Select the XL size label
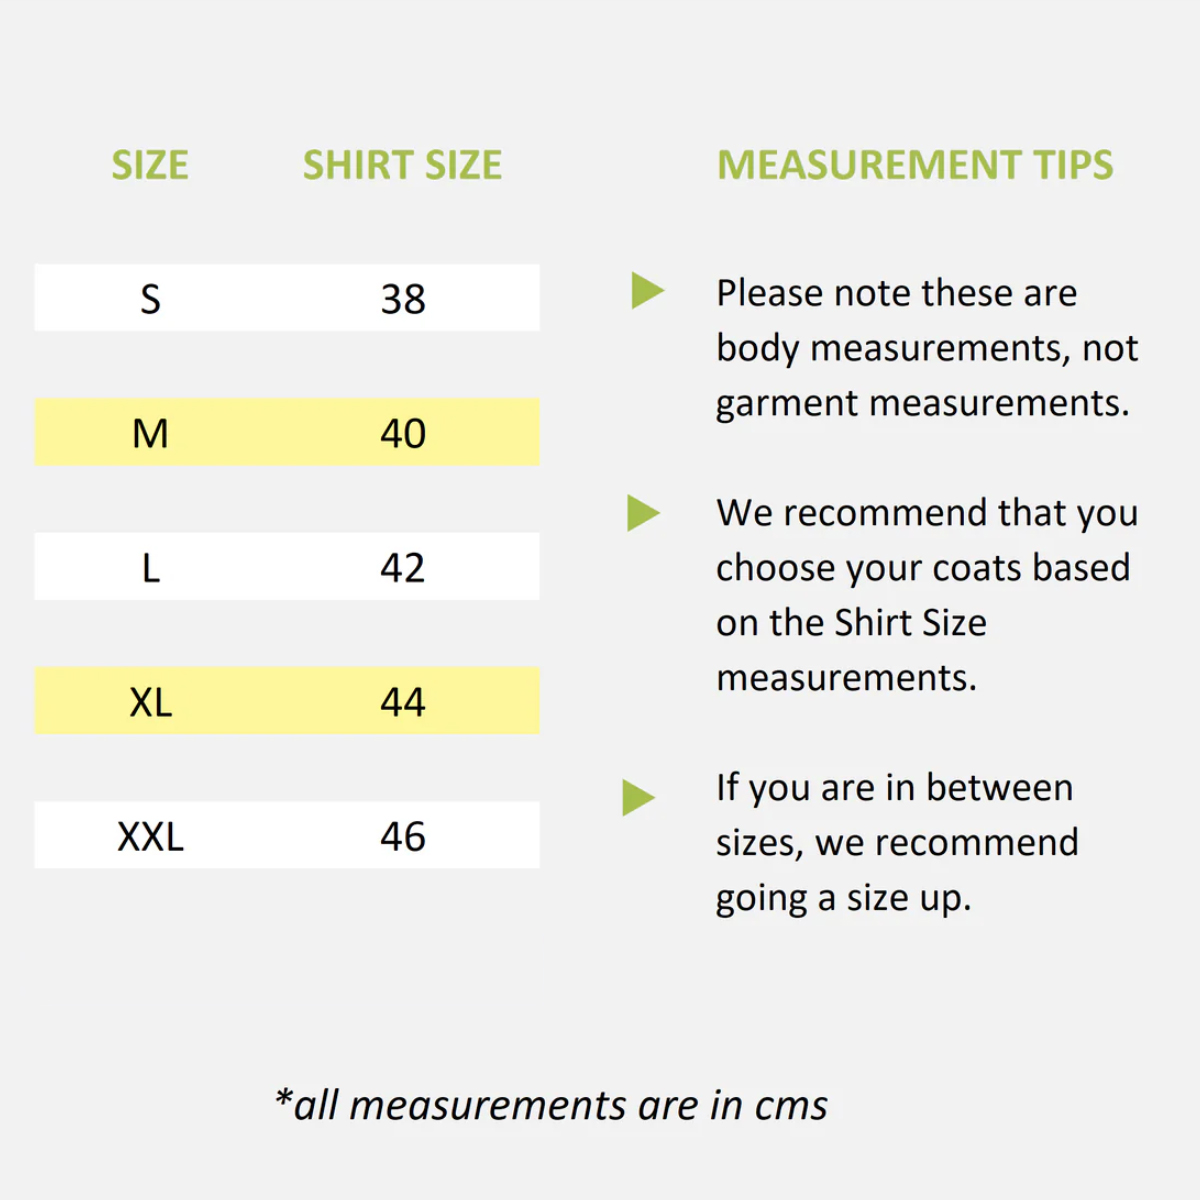Image resolution: width=1200 pixels, height=1200 pixels. (x=150, y=702)
